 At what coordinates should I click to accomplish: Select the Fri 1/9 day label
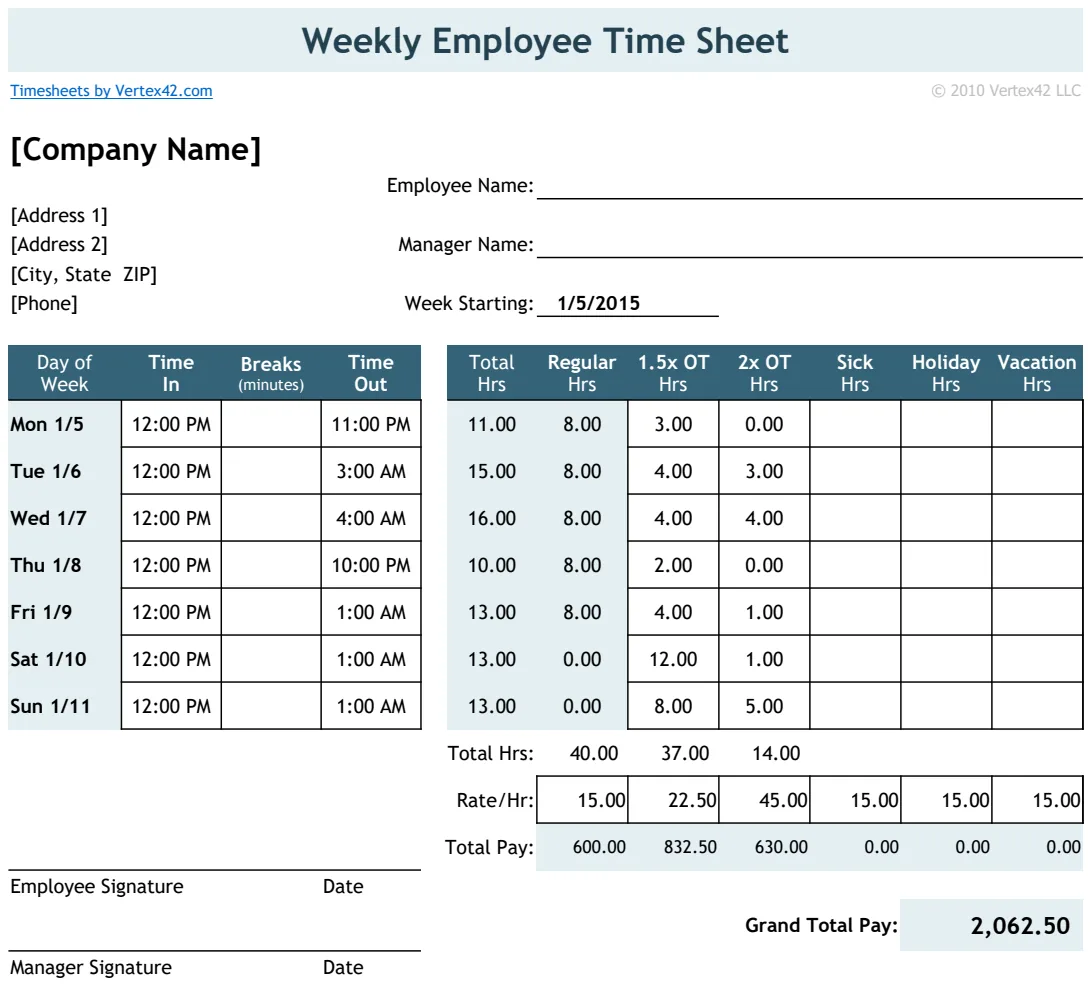[41, 612]
